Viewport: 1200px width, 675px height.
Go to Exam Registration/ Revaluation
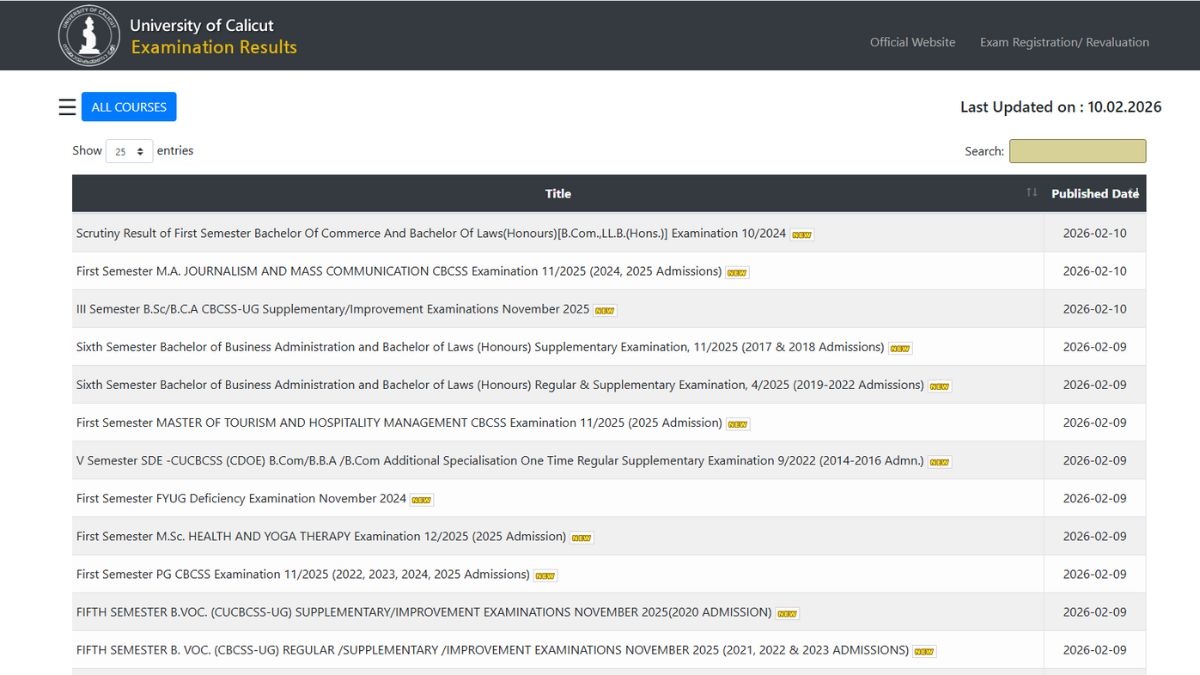[x=1064, y=42]
